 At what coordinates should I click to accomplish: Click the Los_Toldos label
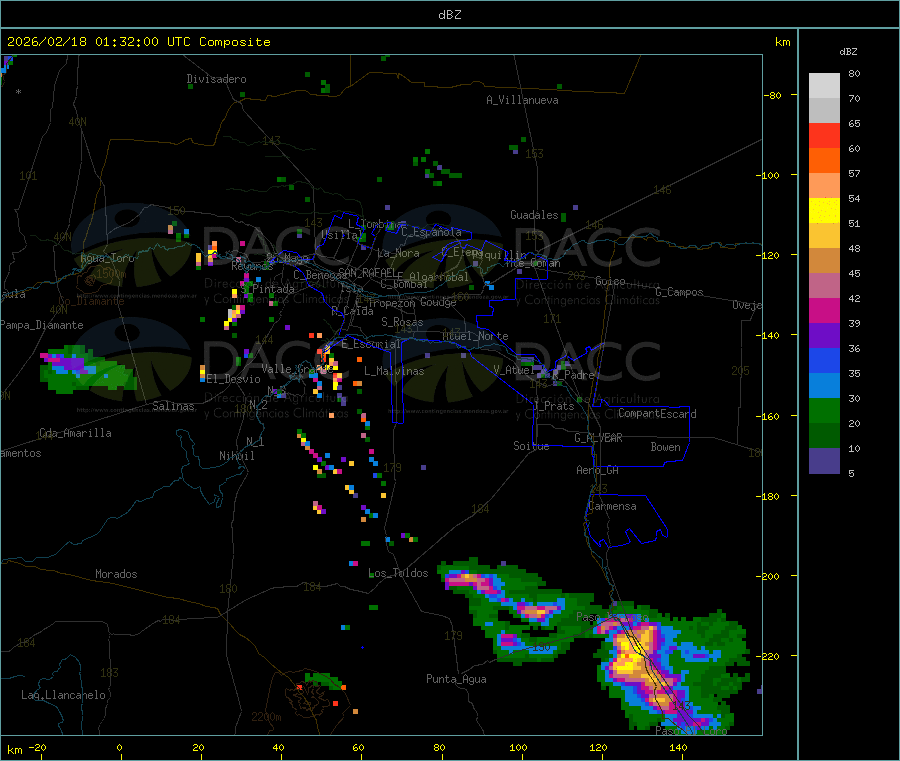coord(398,573)
